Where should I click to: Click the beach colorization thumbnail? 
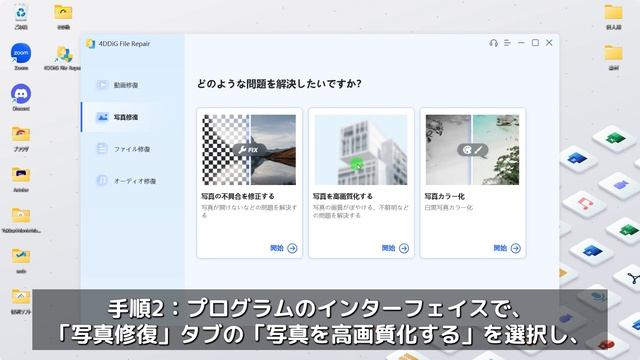(x=472, y=150)
